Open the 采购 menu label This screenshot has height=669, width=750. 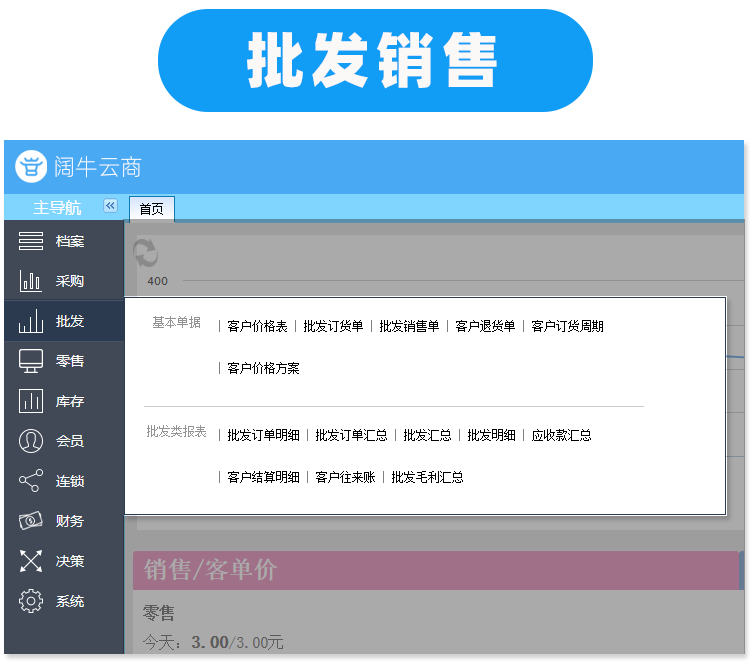click(70, 281)
